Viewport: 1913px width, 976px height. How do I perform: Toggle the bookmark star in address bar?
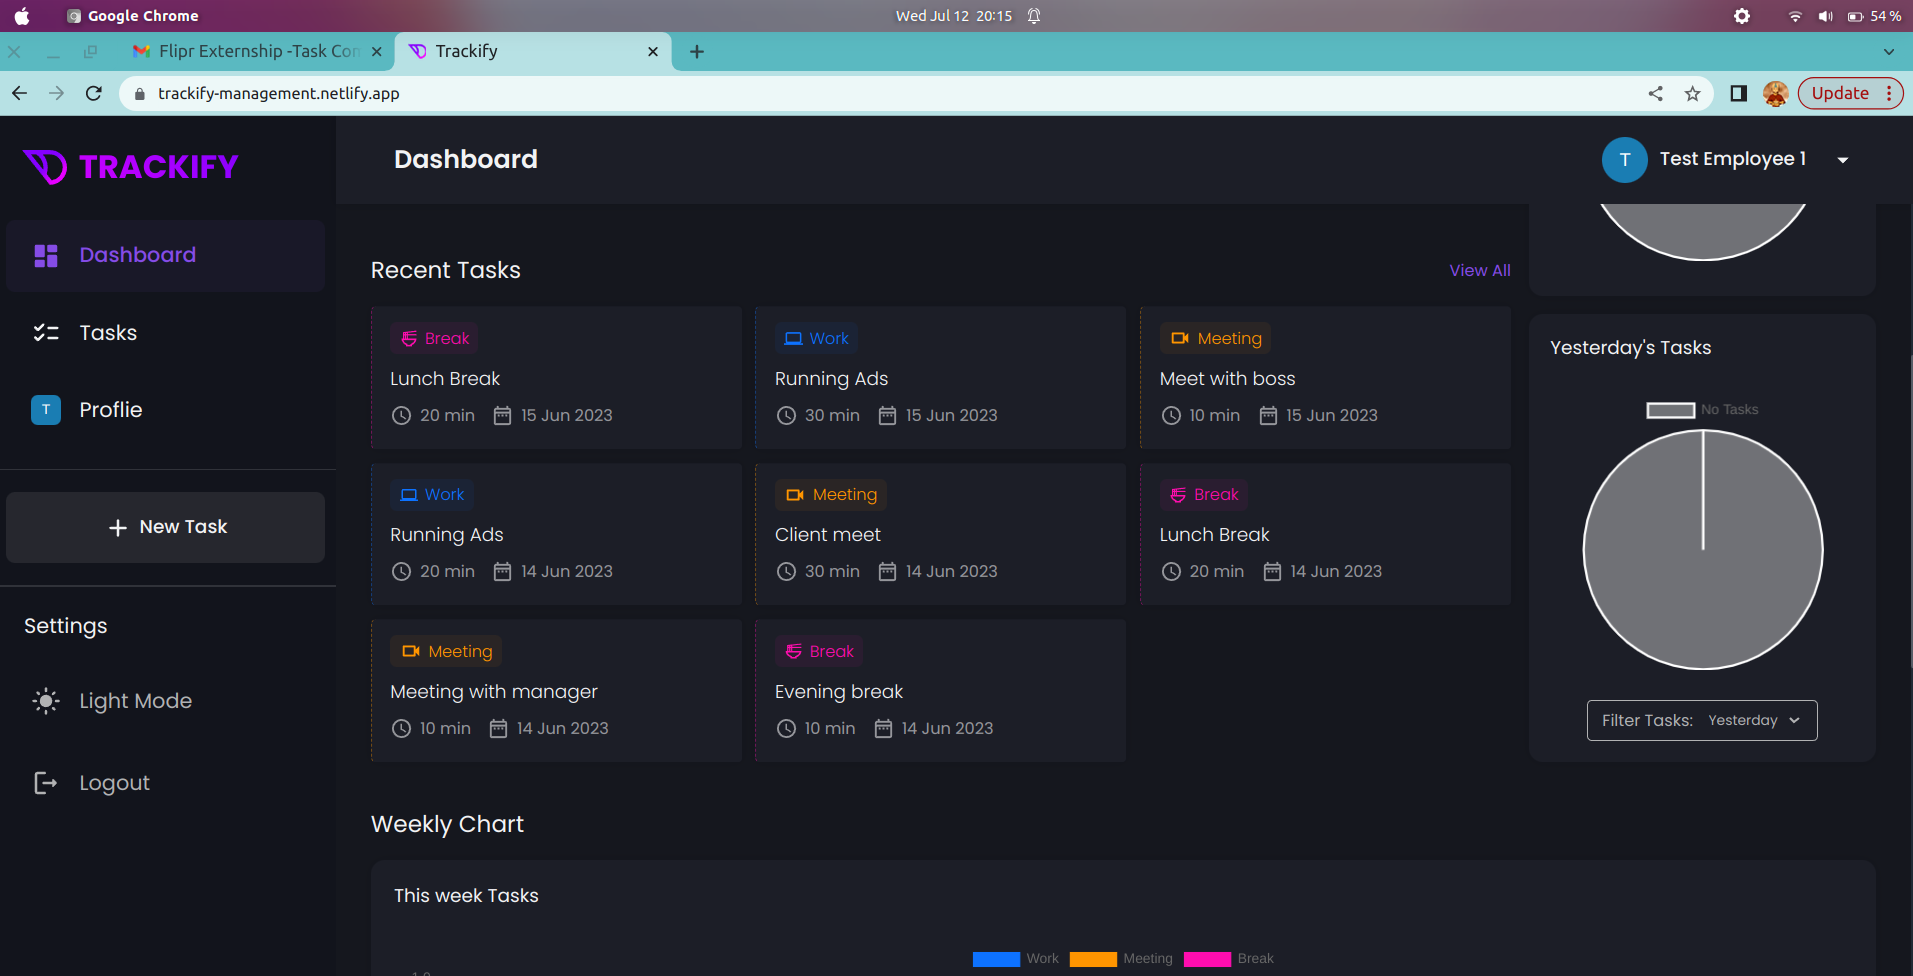1693,93
